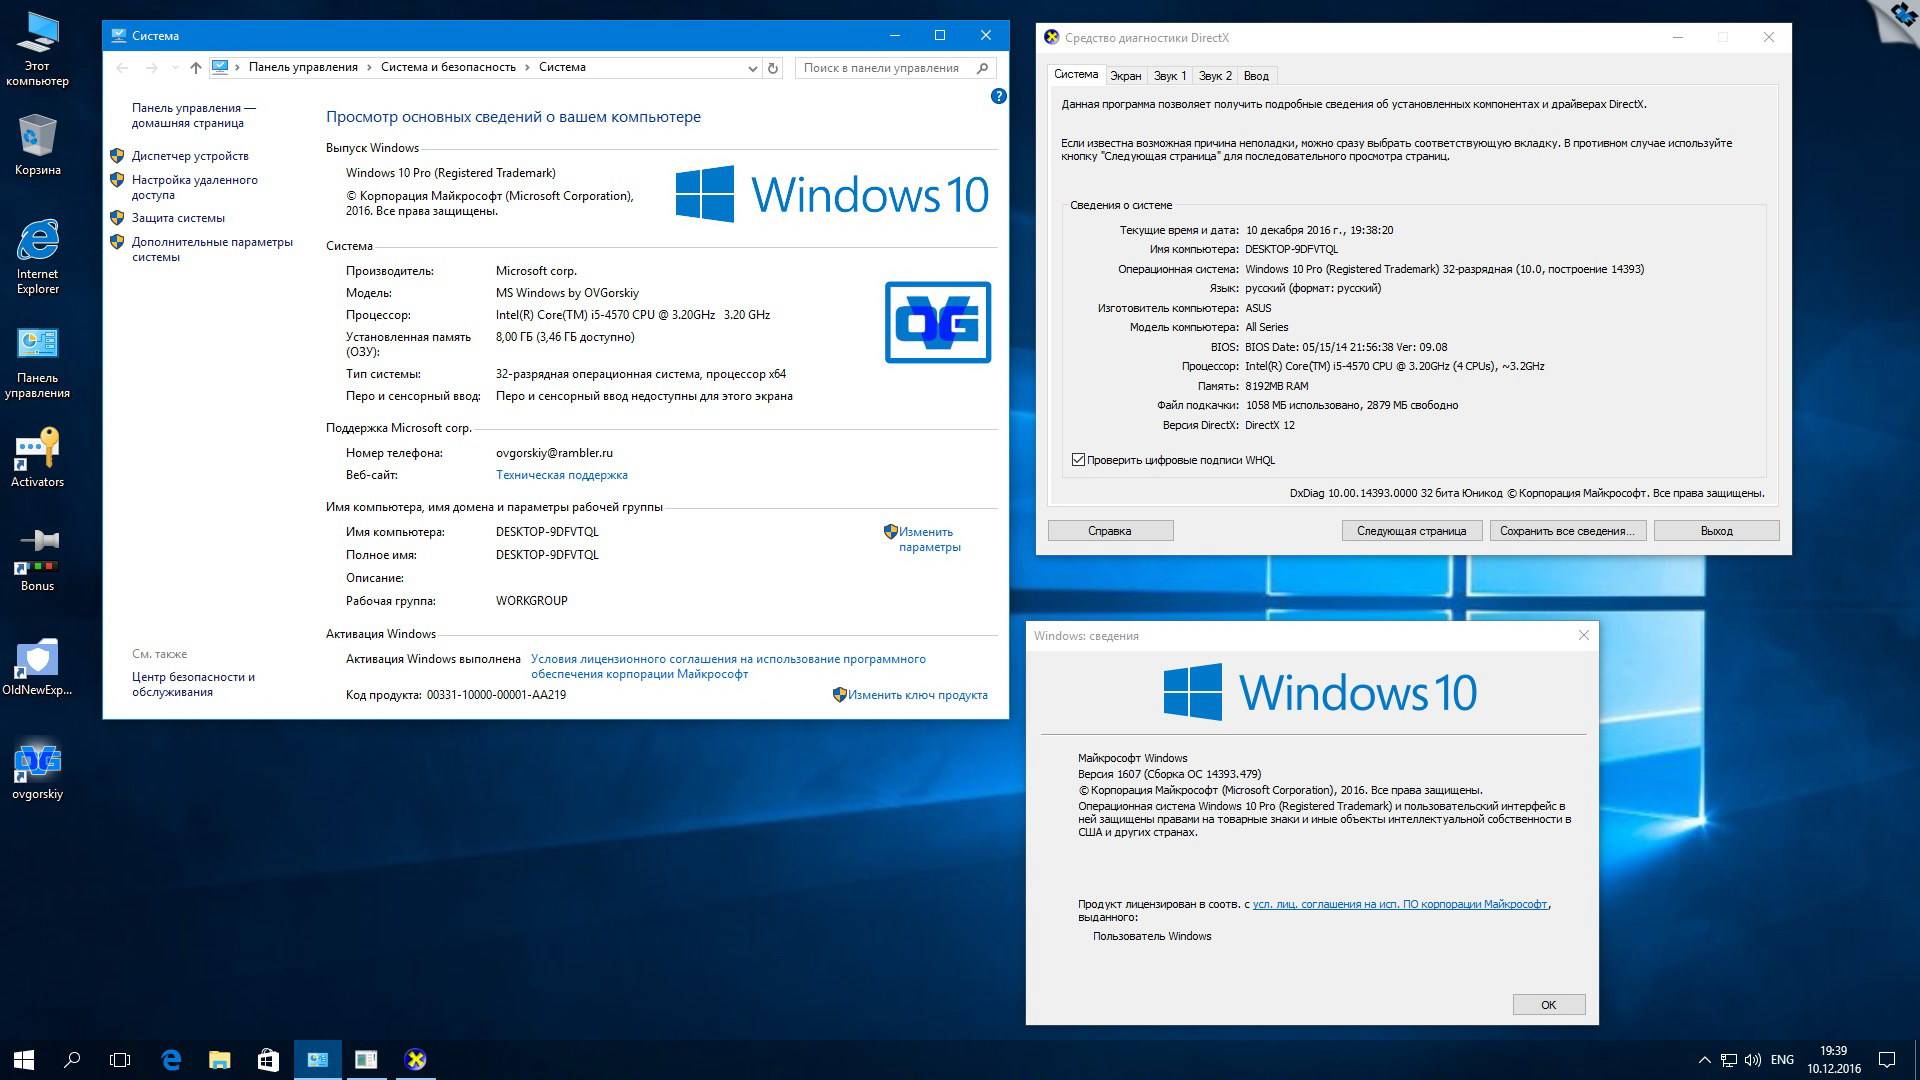This screenshot has width=1920, height=1080.
Task: Open усл. лиц. соглашения link in winver
Action: (1400, 904)
